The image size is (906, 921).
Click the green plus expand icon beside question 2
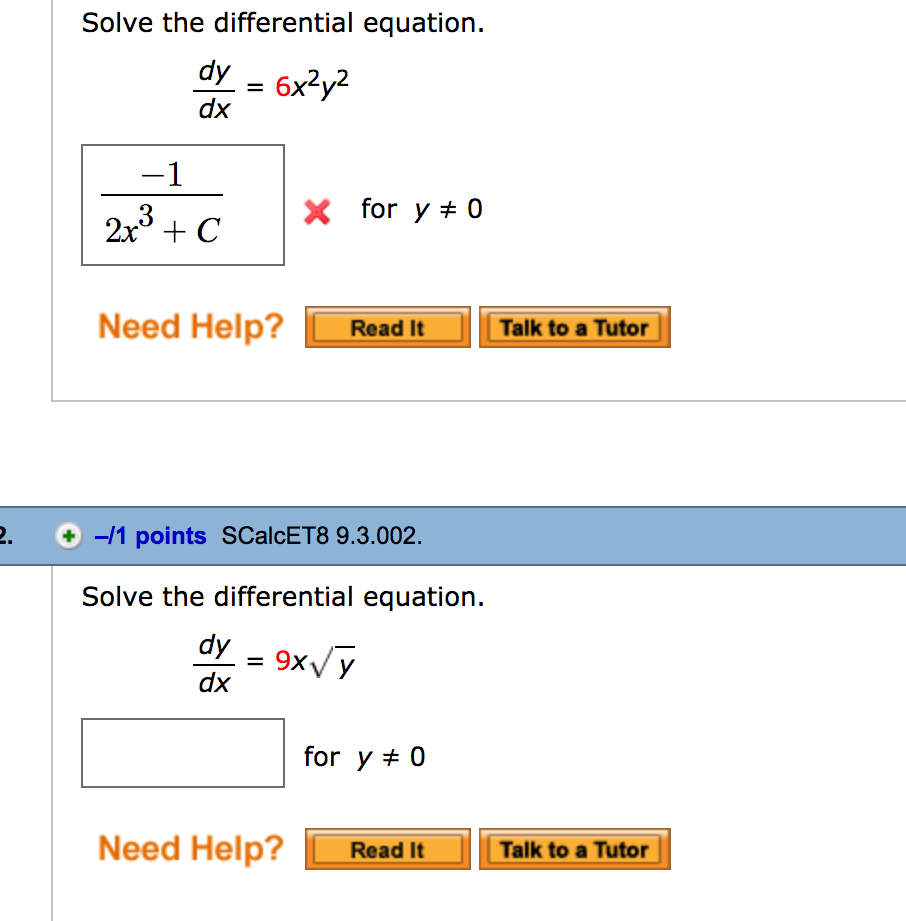(67, 536)
